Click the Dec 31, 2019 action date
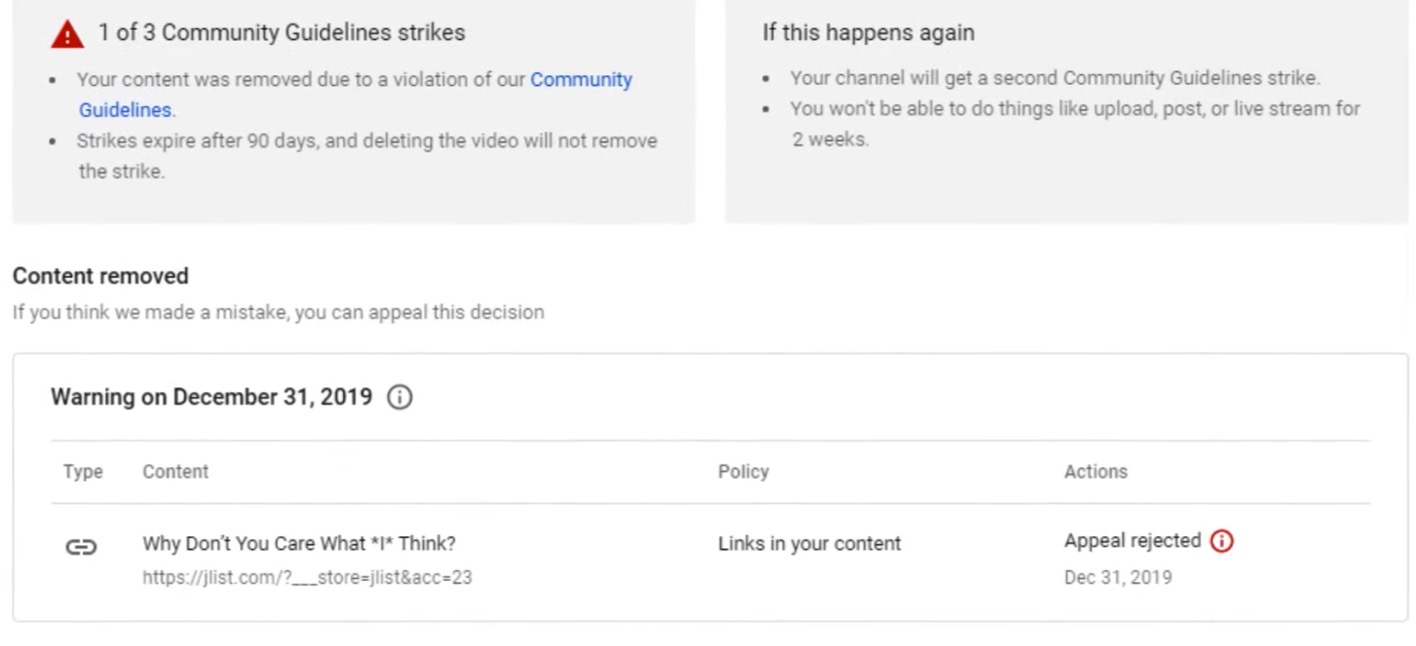The height and width of the screenshot is (646, 1416). (1117, 577)
